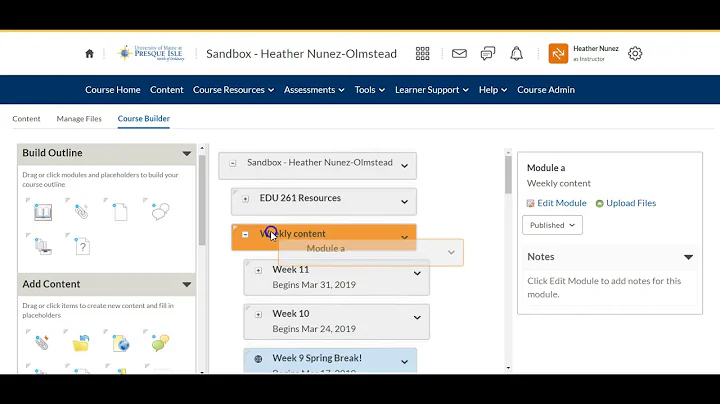
Task: Go to the home page via house icon
Action: [90, 54]
